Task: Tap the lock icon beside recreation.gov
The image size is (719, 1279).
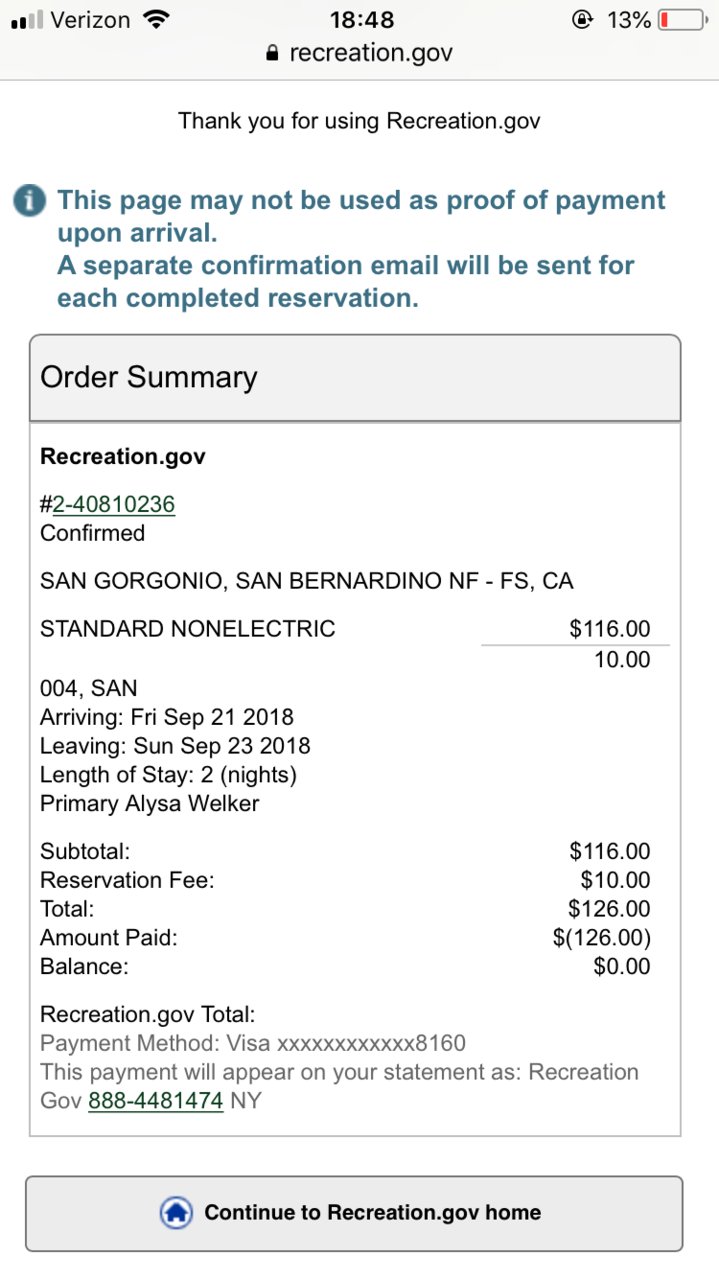Action: coord(272,54)
